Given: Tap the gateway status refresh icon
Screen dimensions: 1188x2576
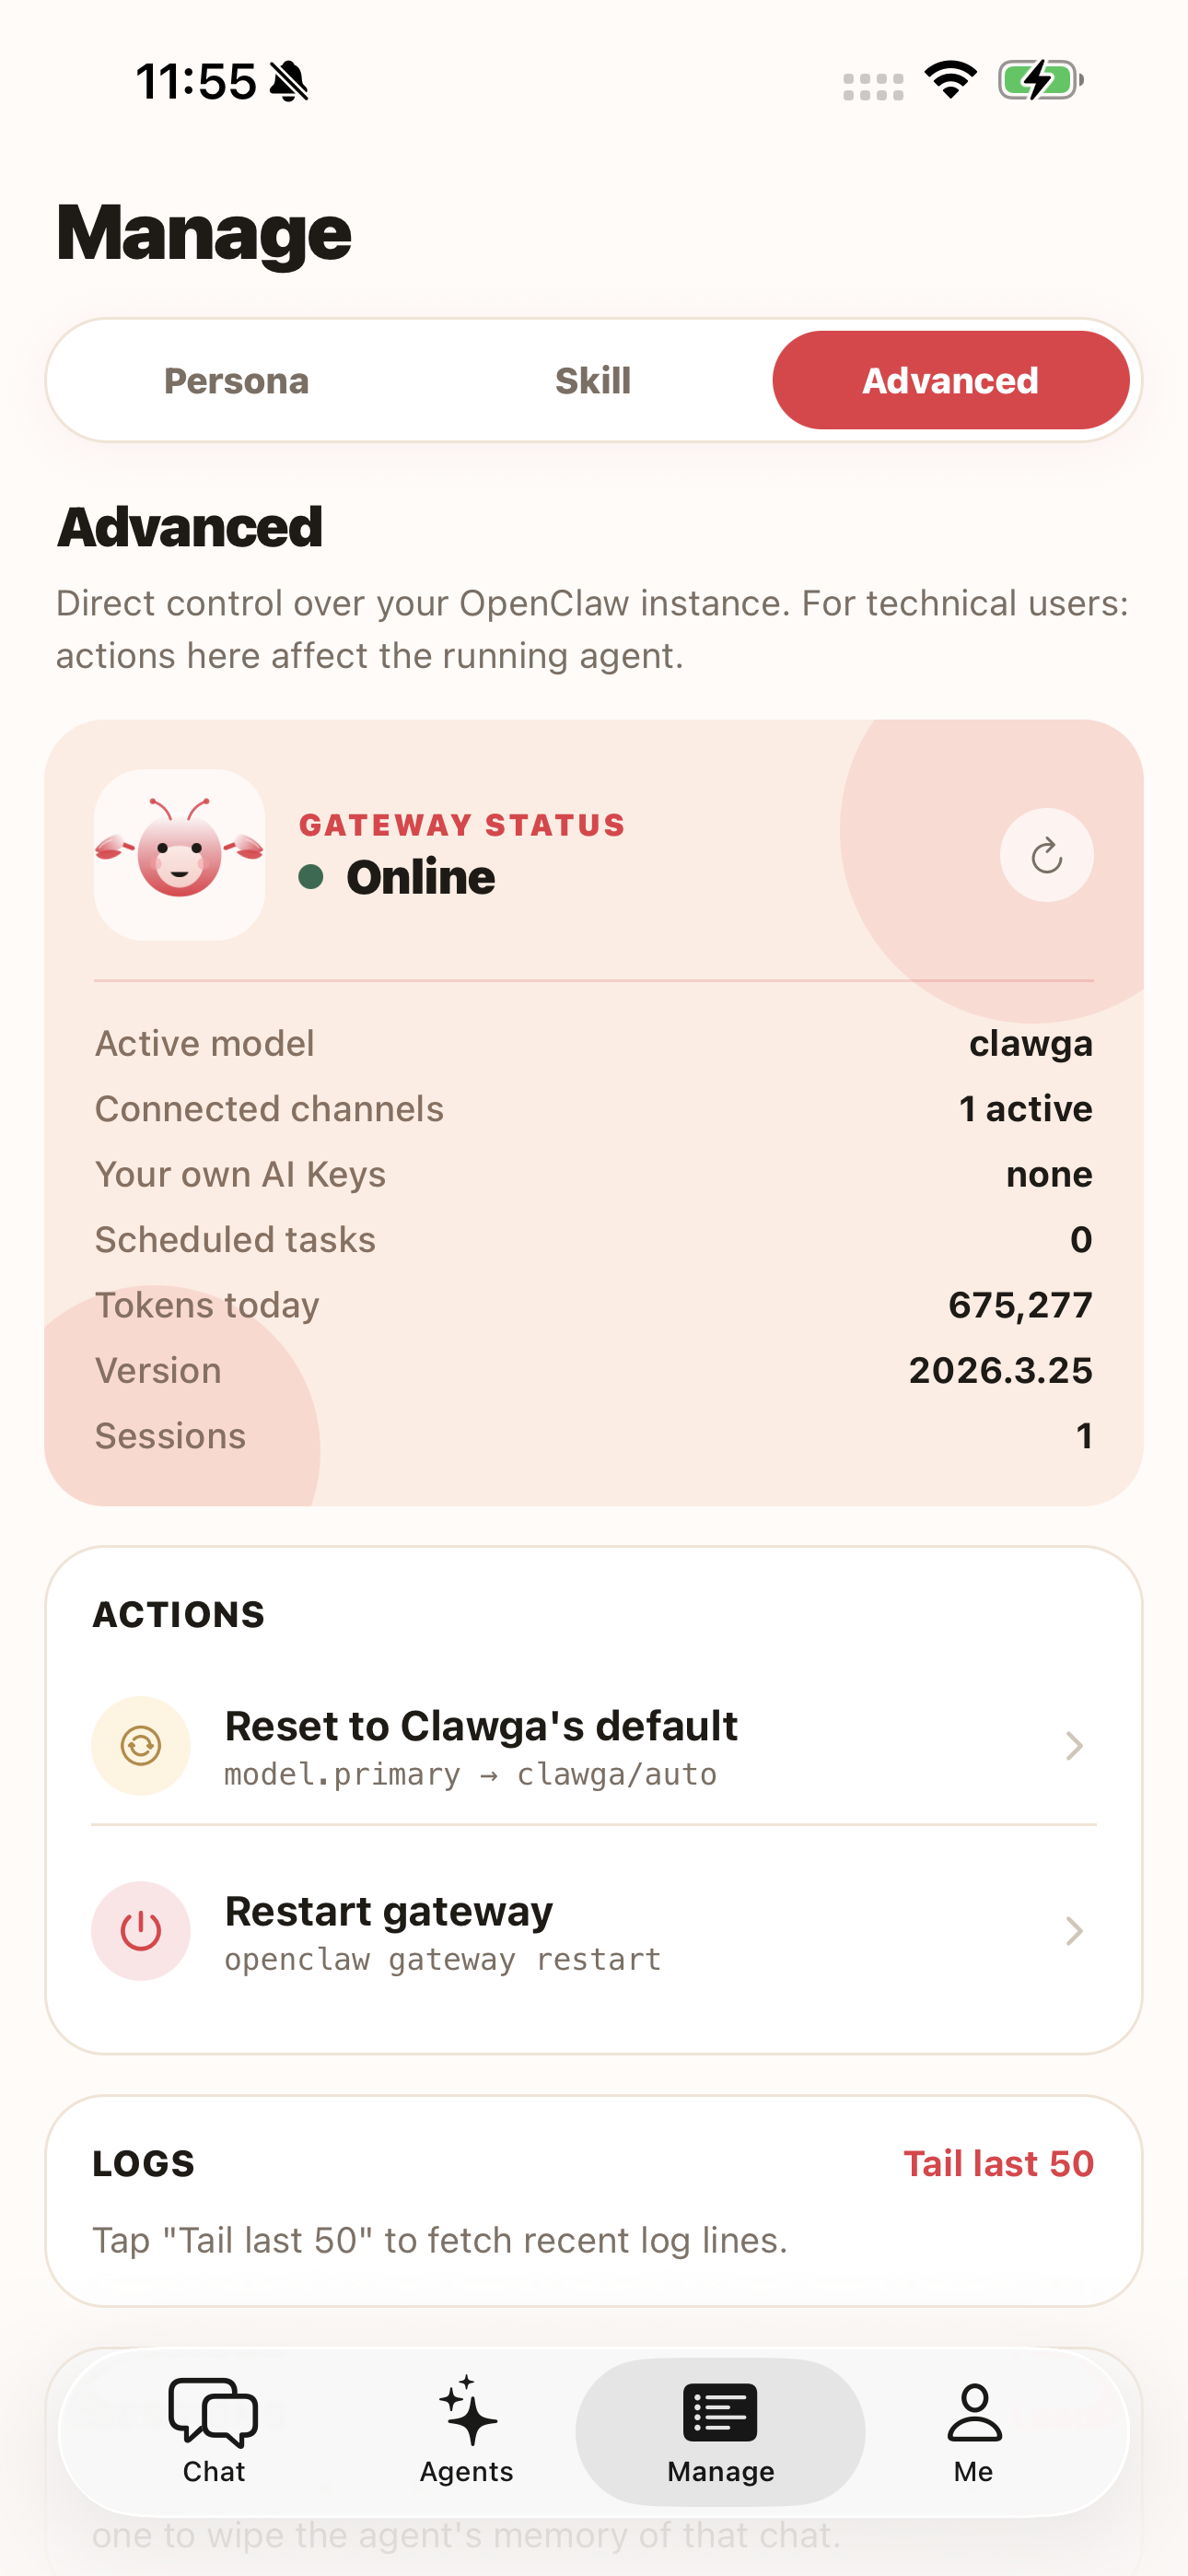Looking at the screenshot, I should point(1046,855).
